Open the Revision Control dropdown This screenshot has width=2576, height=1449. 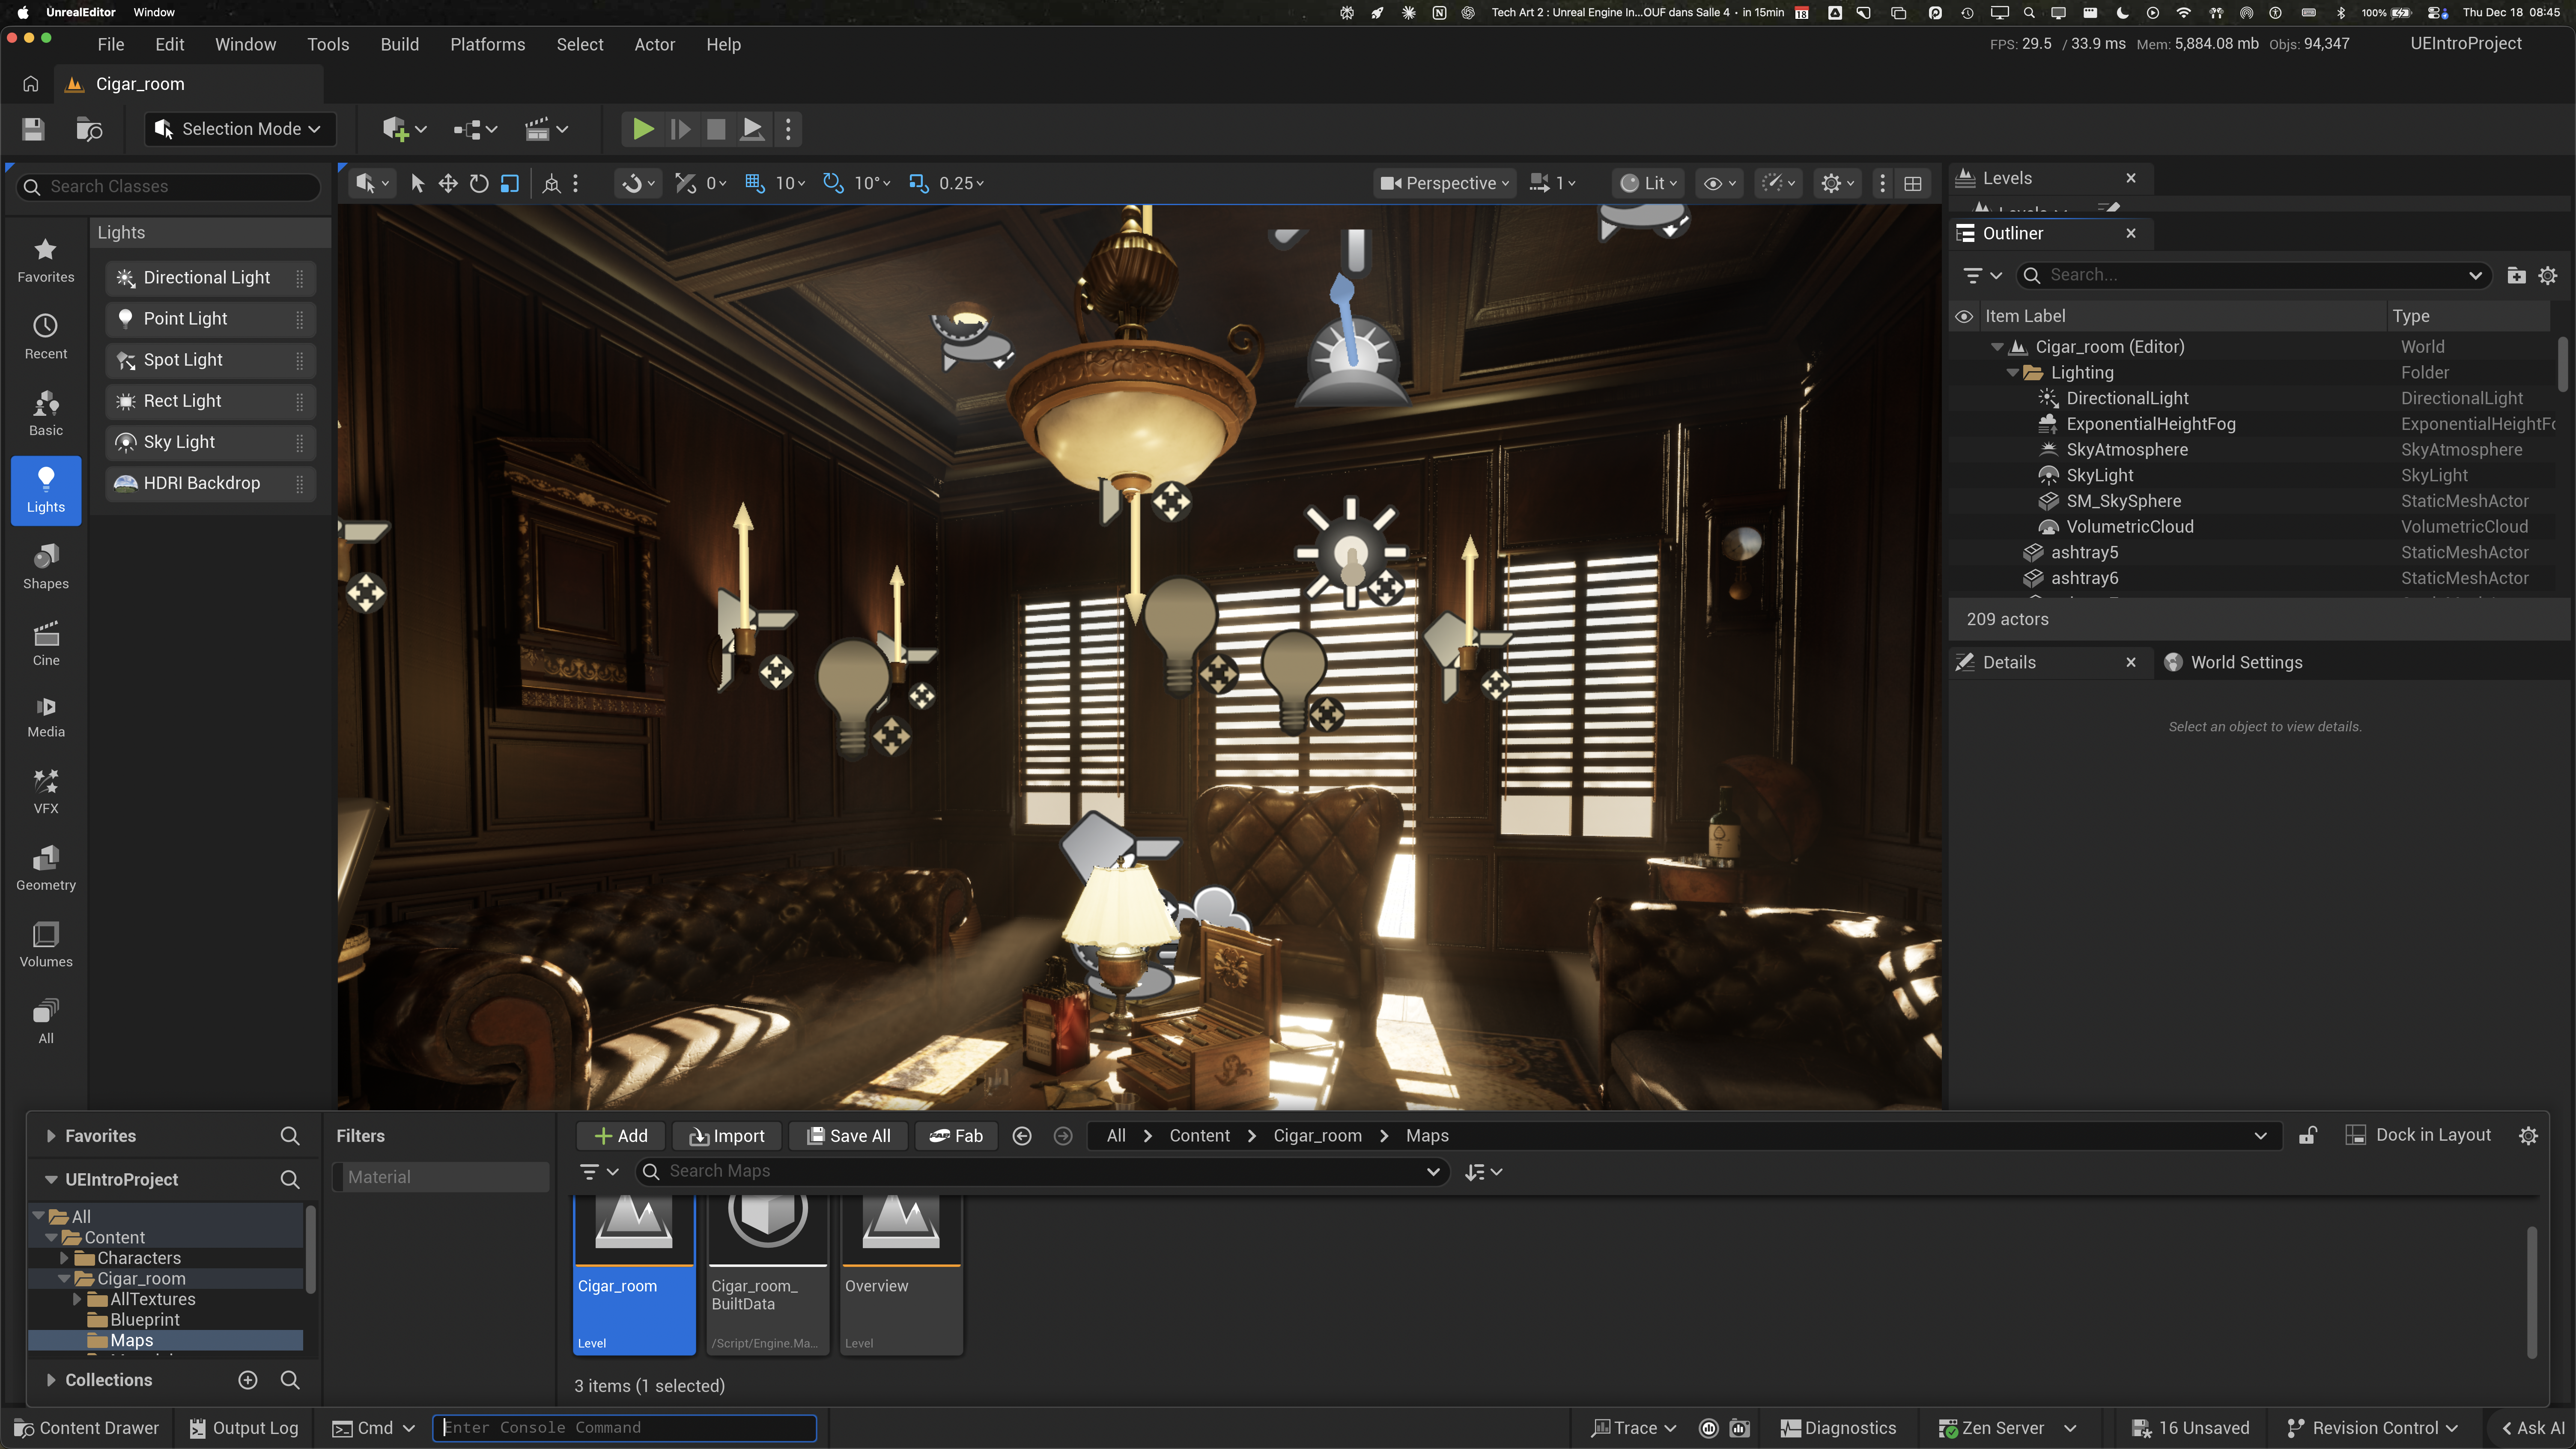point(2372,1428)
